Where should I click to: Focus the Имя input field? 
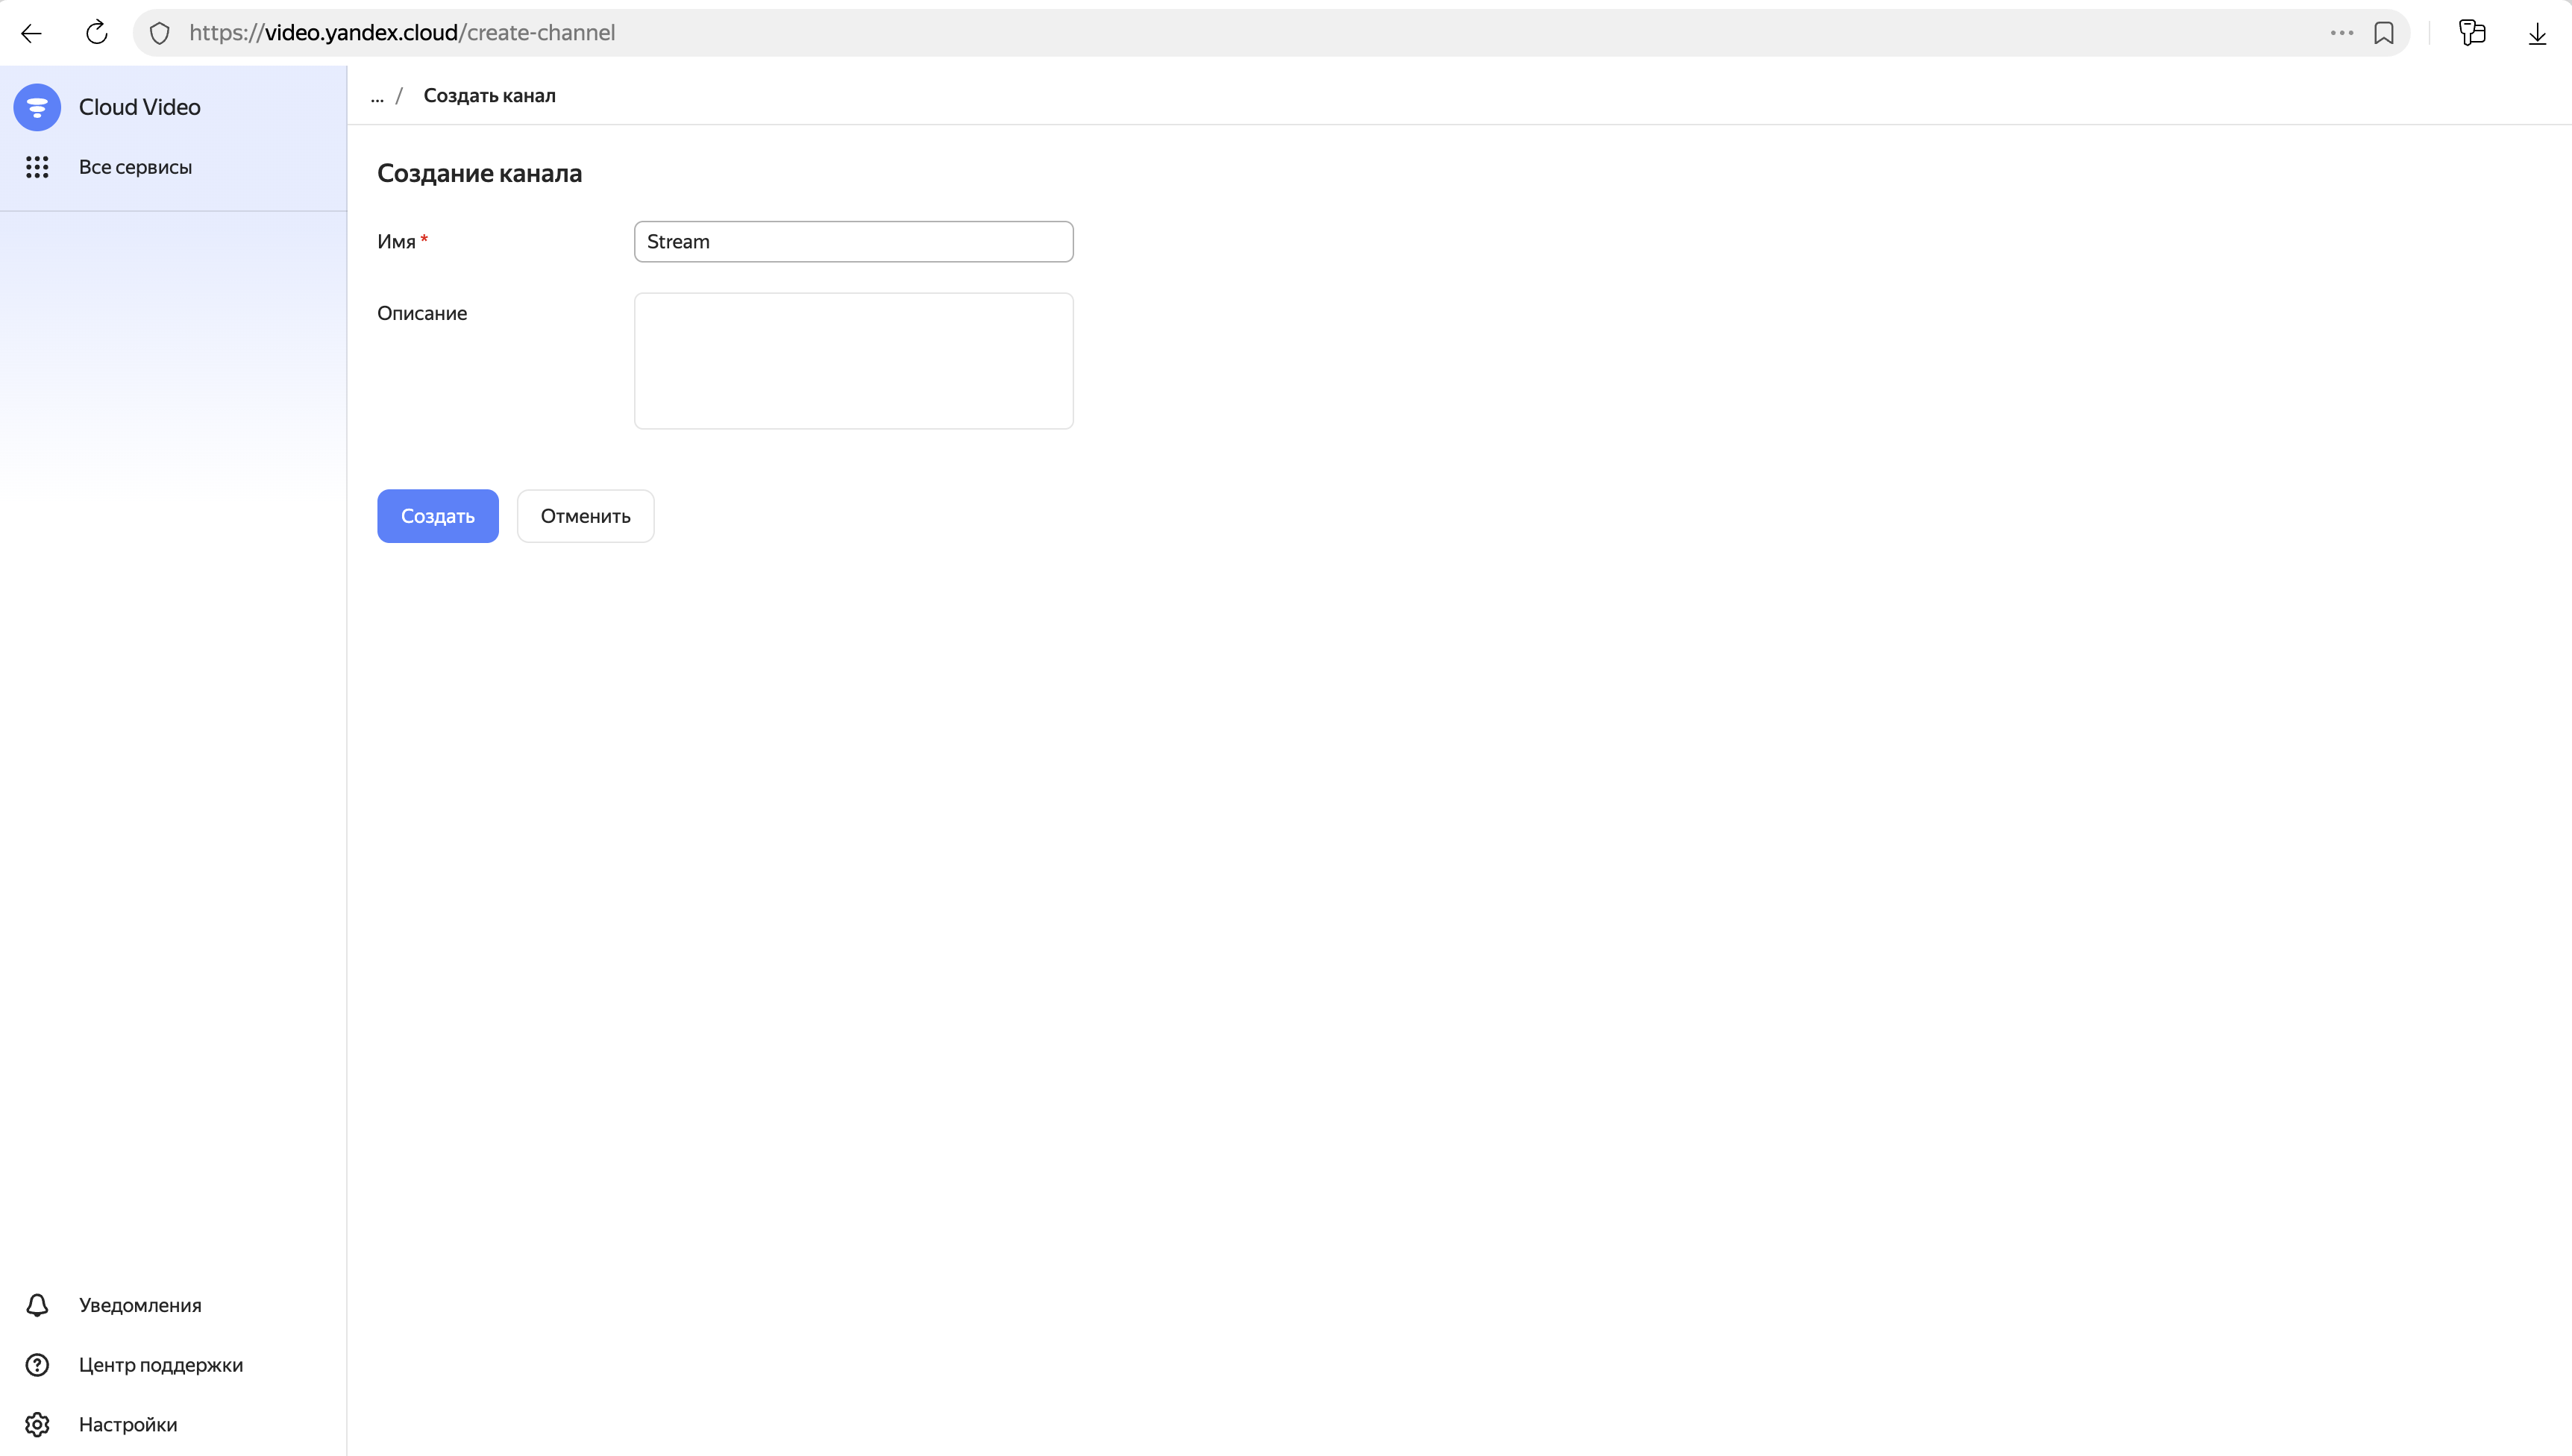853,242
